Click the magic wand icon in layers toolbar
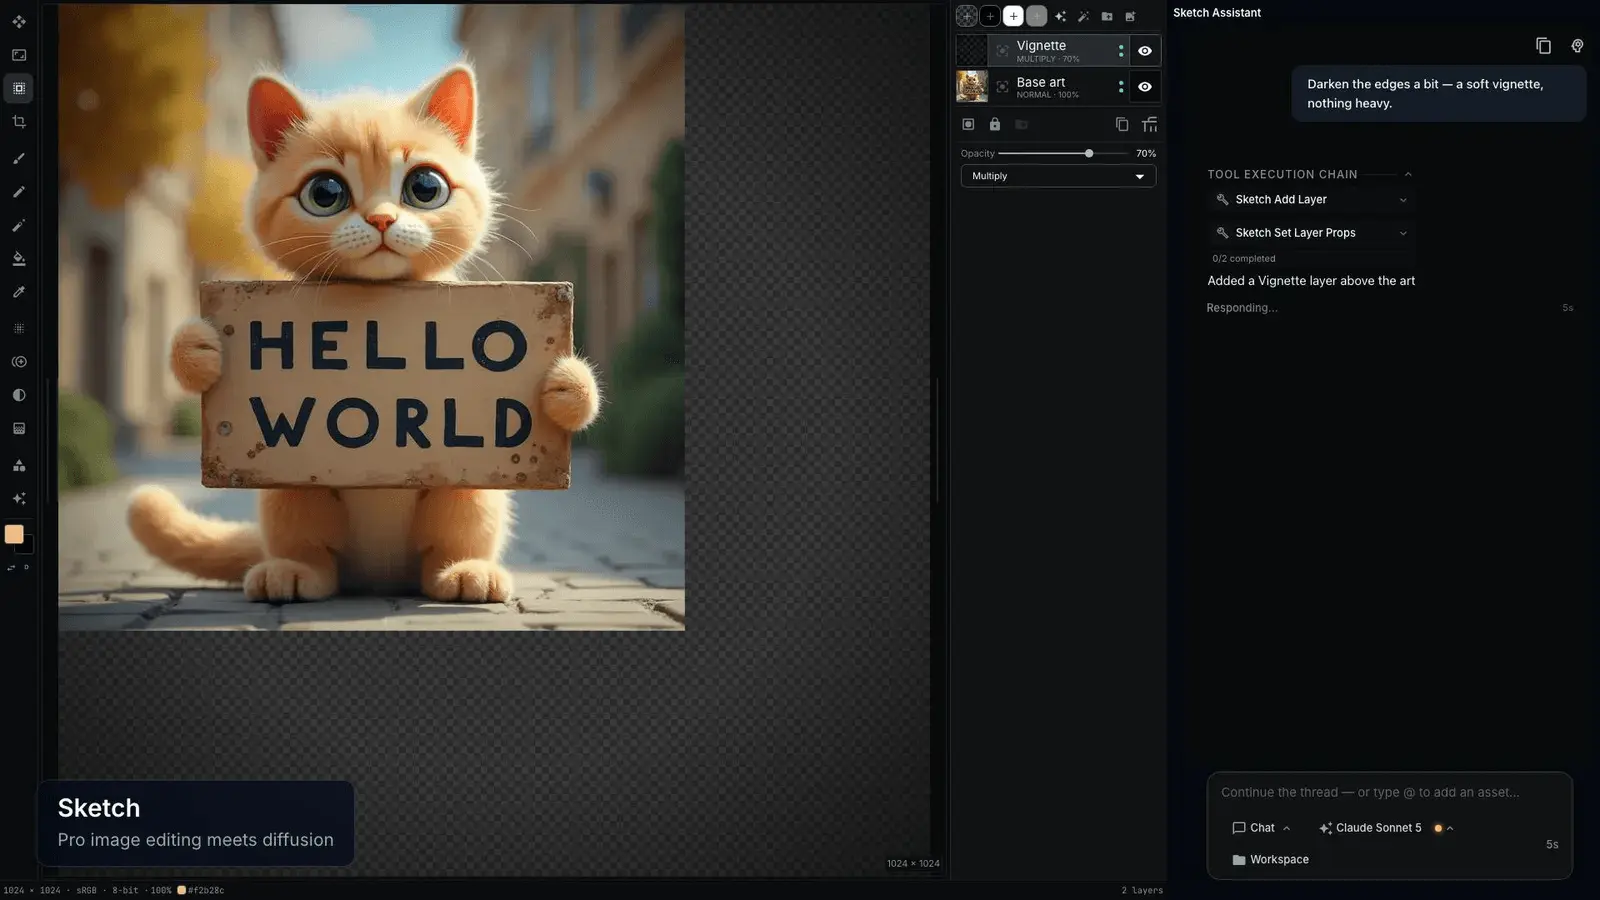 pos(1083,16)
